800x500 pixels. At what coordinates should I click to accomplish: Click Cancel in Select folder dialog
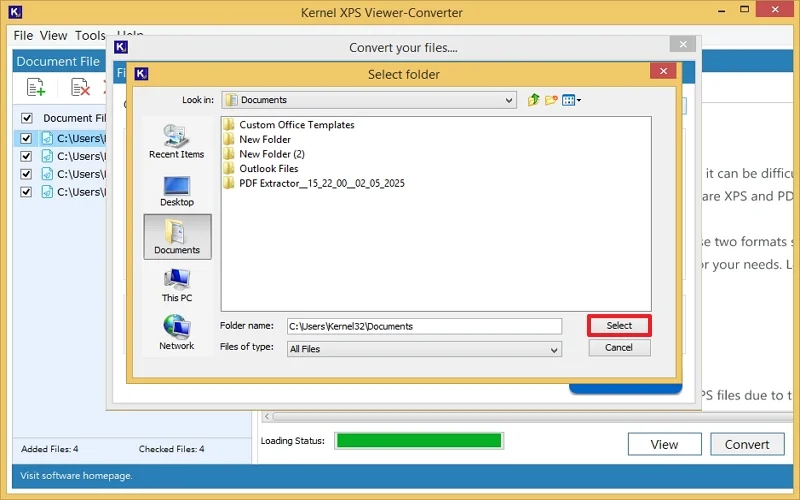point(619,347)
